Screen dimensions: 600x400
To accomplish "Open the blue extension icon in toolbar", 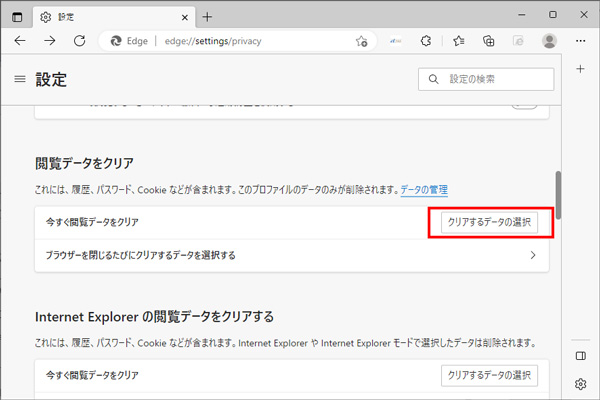I will (x=396, y=41).
